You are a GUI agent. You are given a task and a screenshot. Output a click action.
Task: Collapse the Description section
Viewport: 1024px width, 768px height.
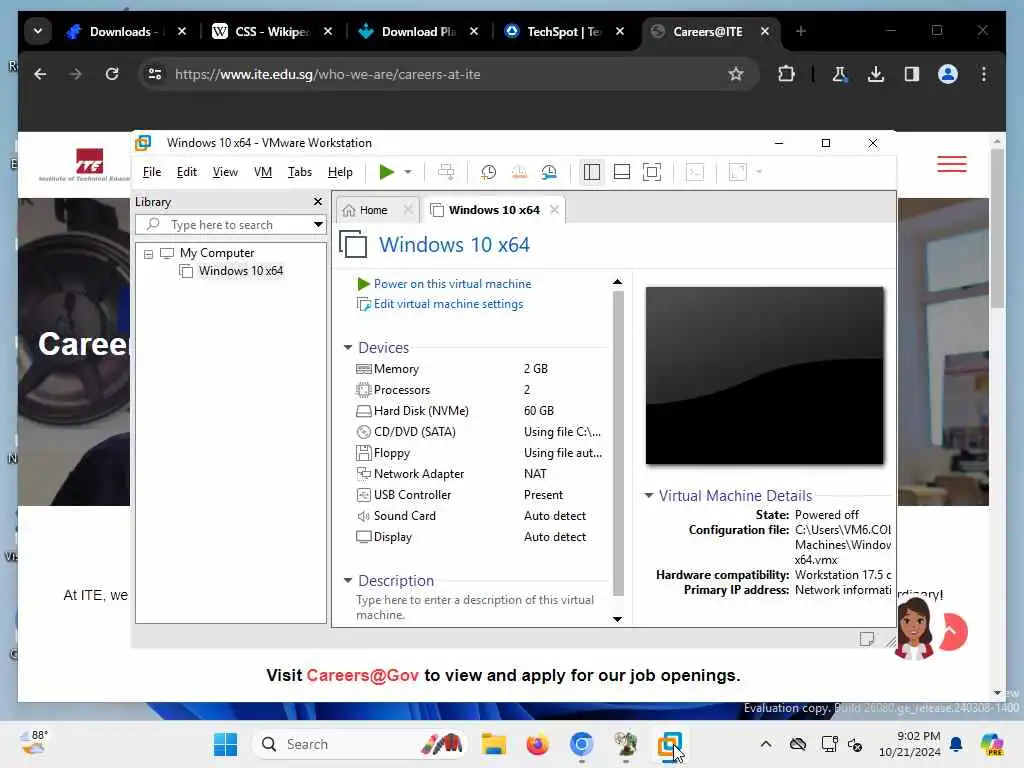(x=348, y=580)
